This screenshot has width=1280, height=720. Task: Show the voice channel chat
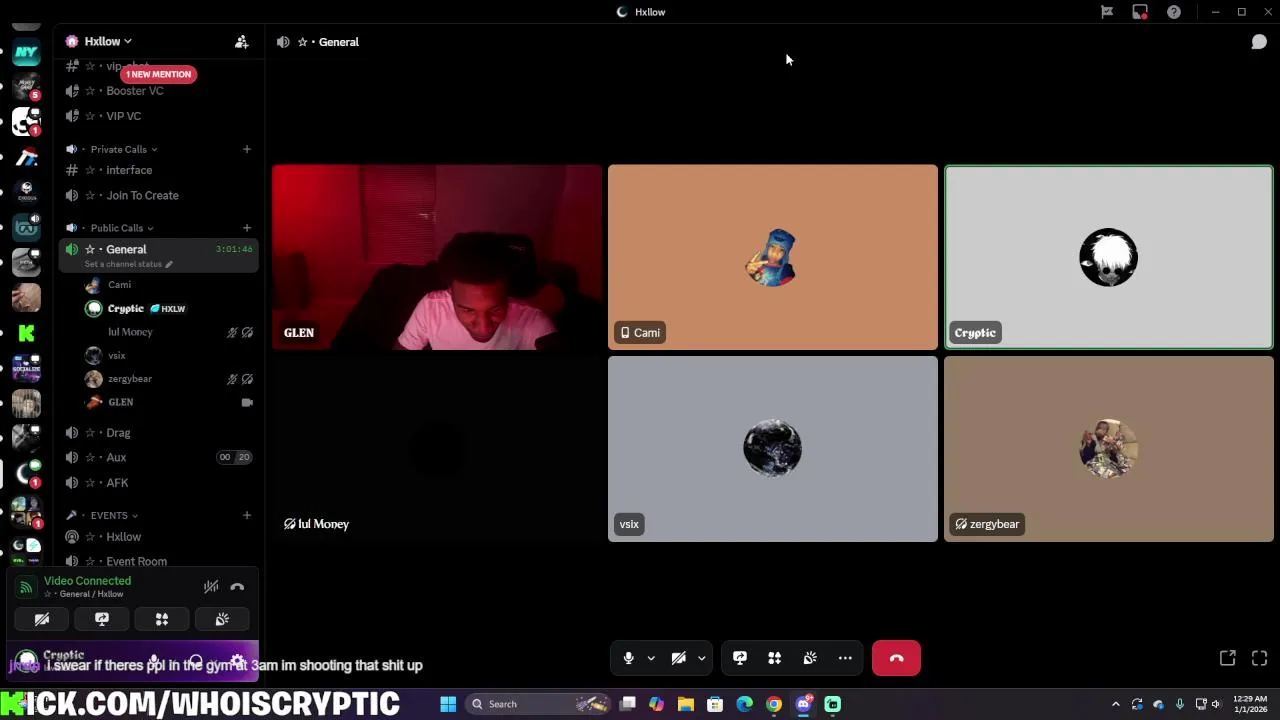(1259, 42)
